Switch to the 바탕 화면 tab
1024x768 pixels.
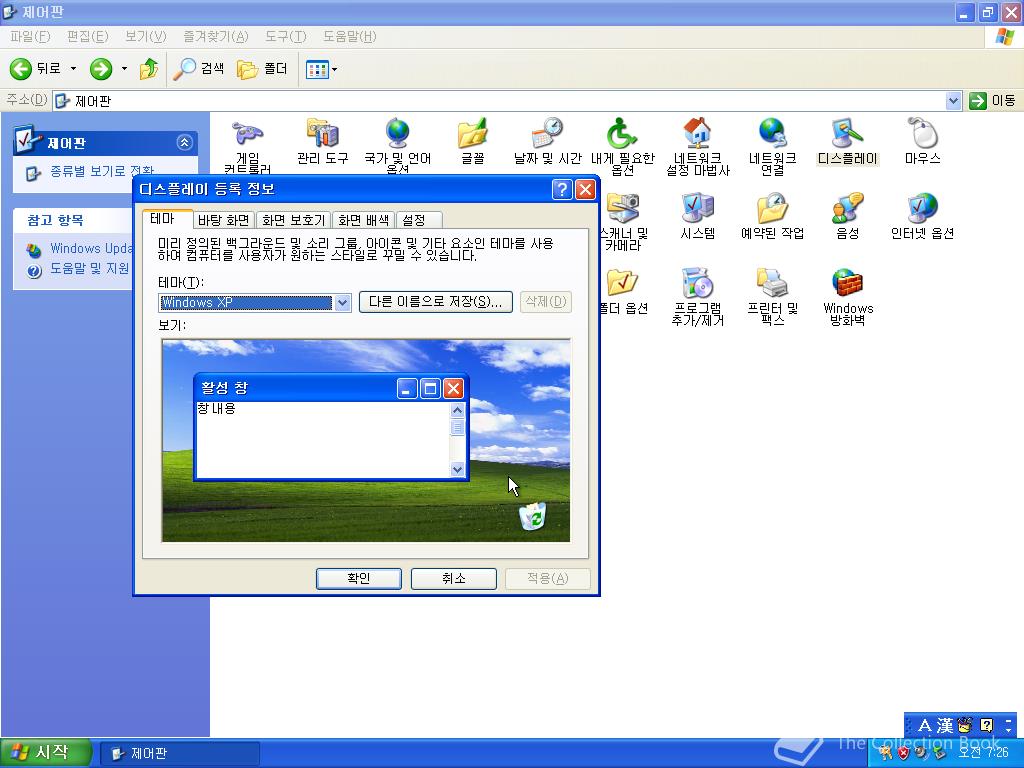(223, 220)
